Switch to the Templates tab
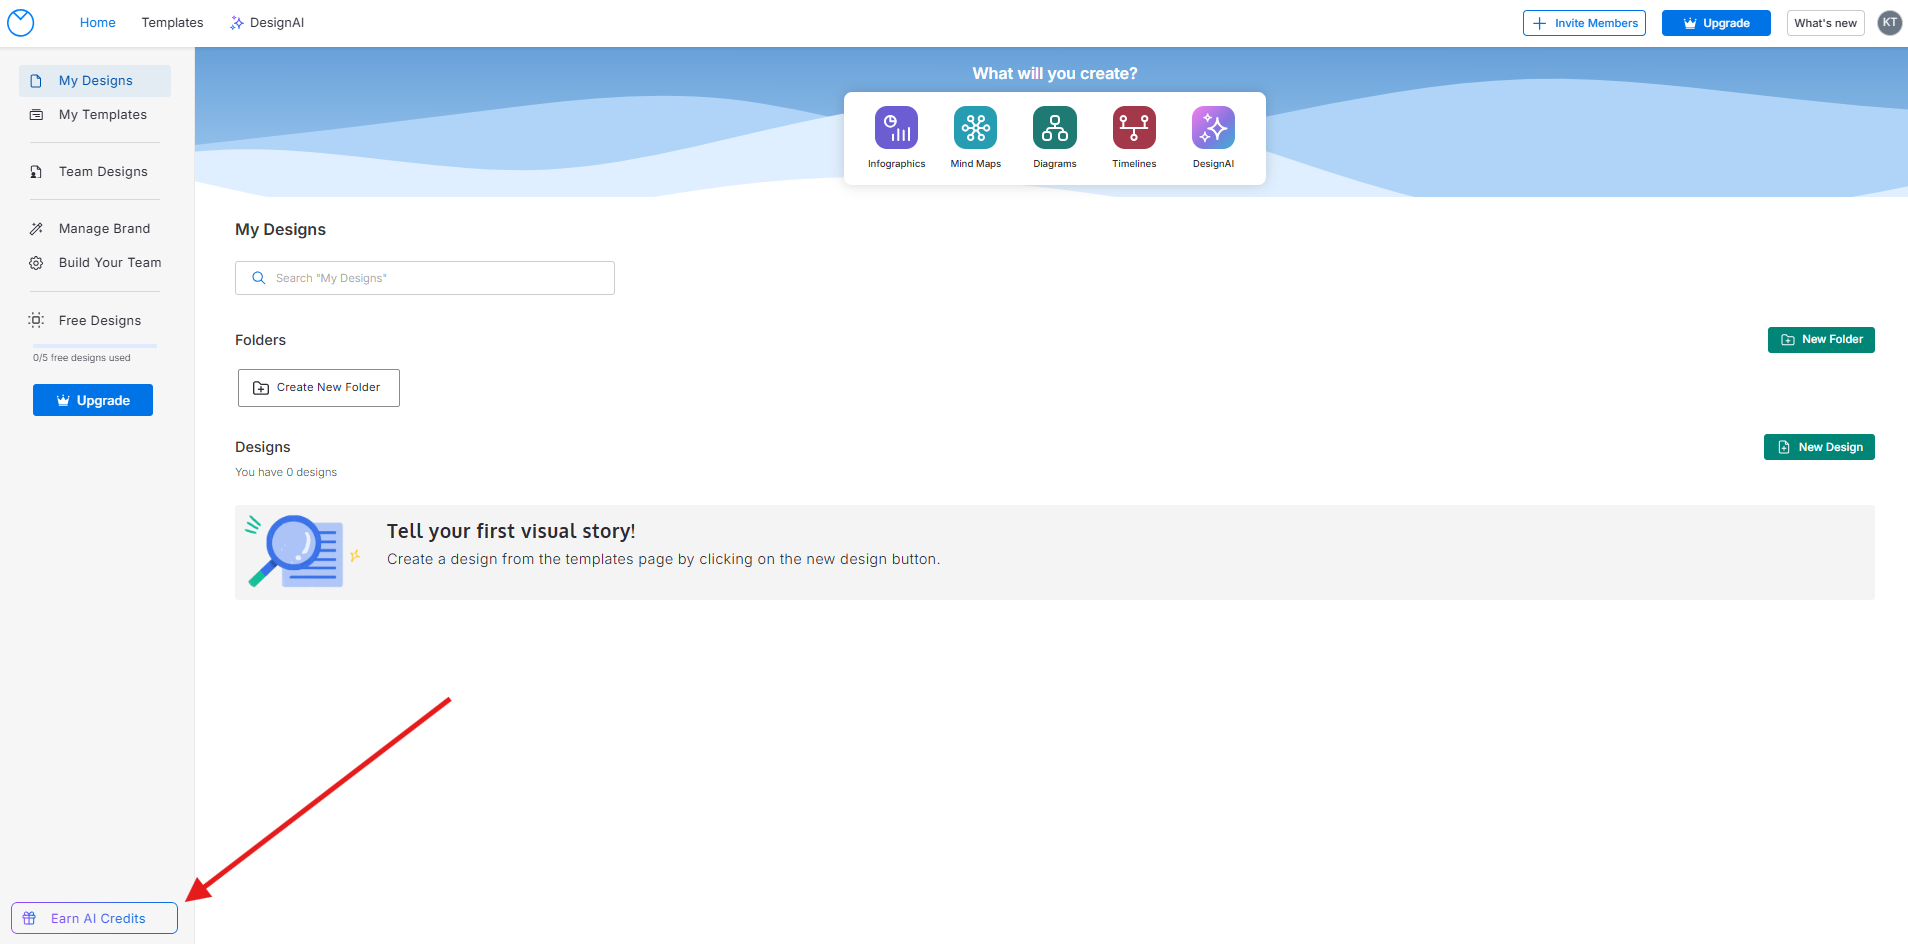Image resolution: width=1908 pixels, height=944 pixels. (172, 23)
